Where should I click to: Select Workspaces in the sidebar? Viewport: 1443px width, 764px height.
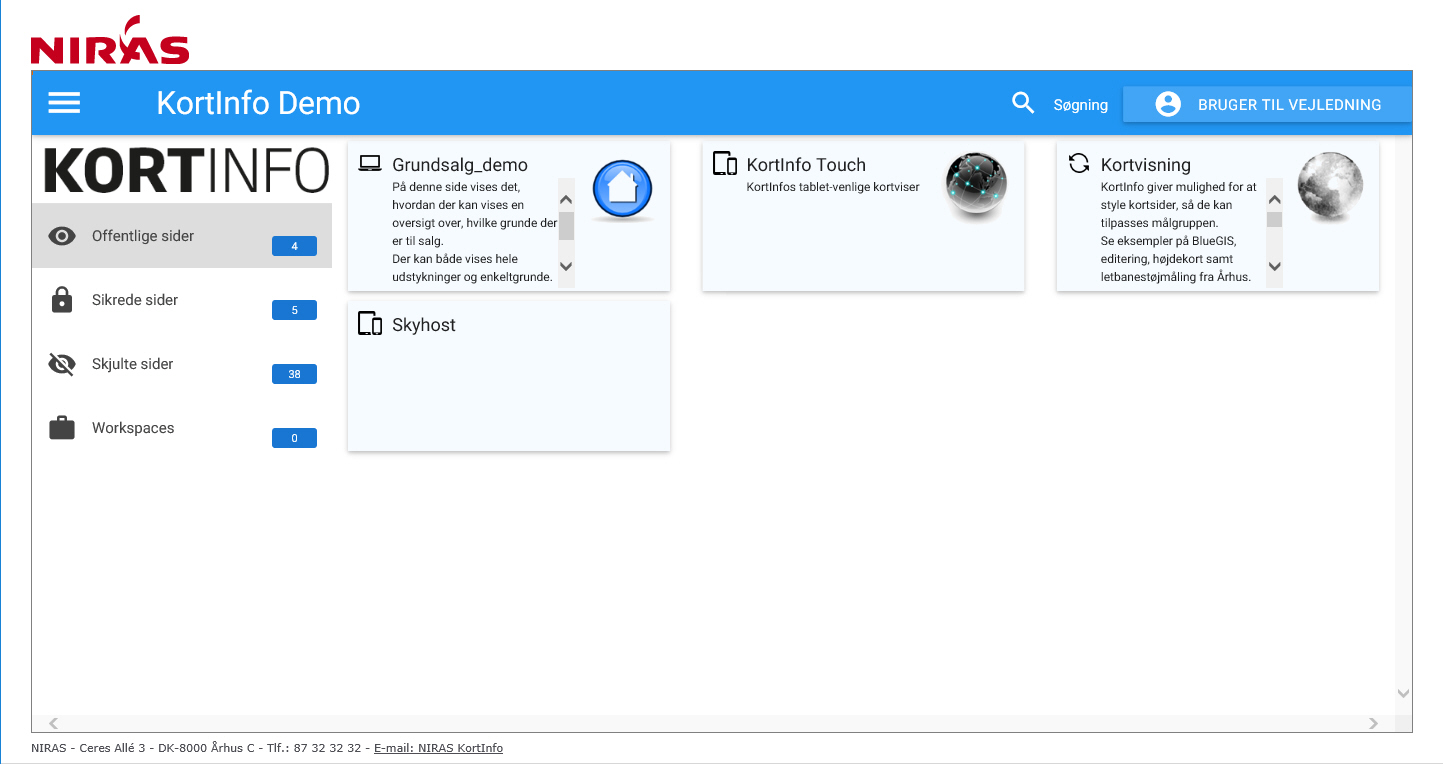click(182, 428)
